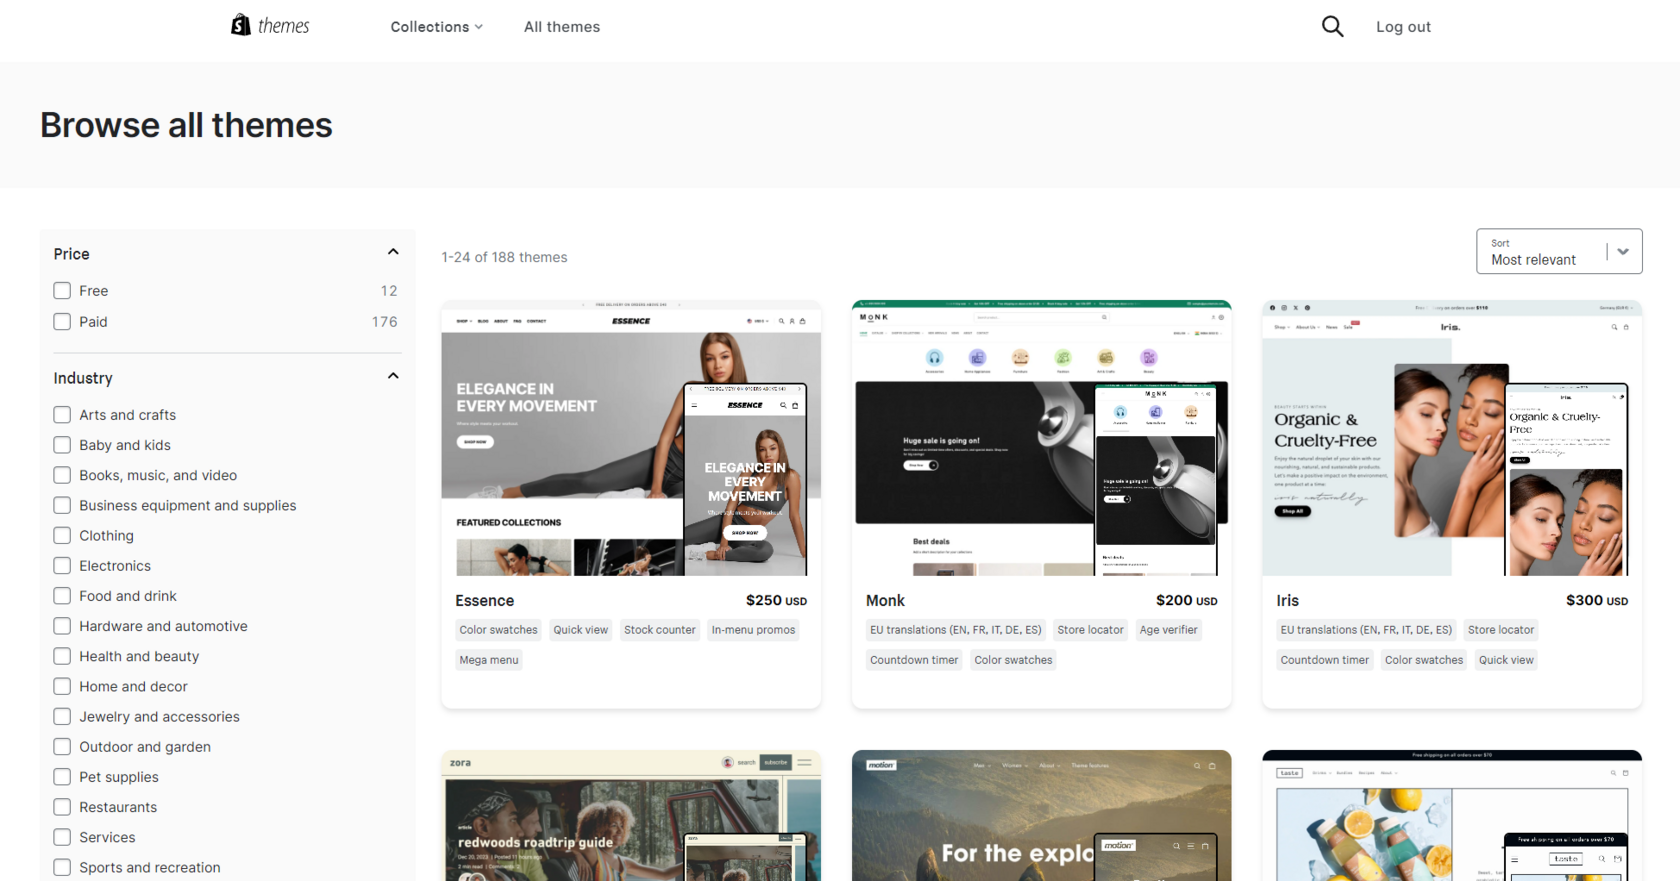Select the Health and beauty filter
Image resolution: width=1680 pixels, height=881 pixels.
[62, 656]
